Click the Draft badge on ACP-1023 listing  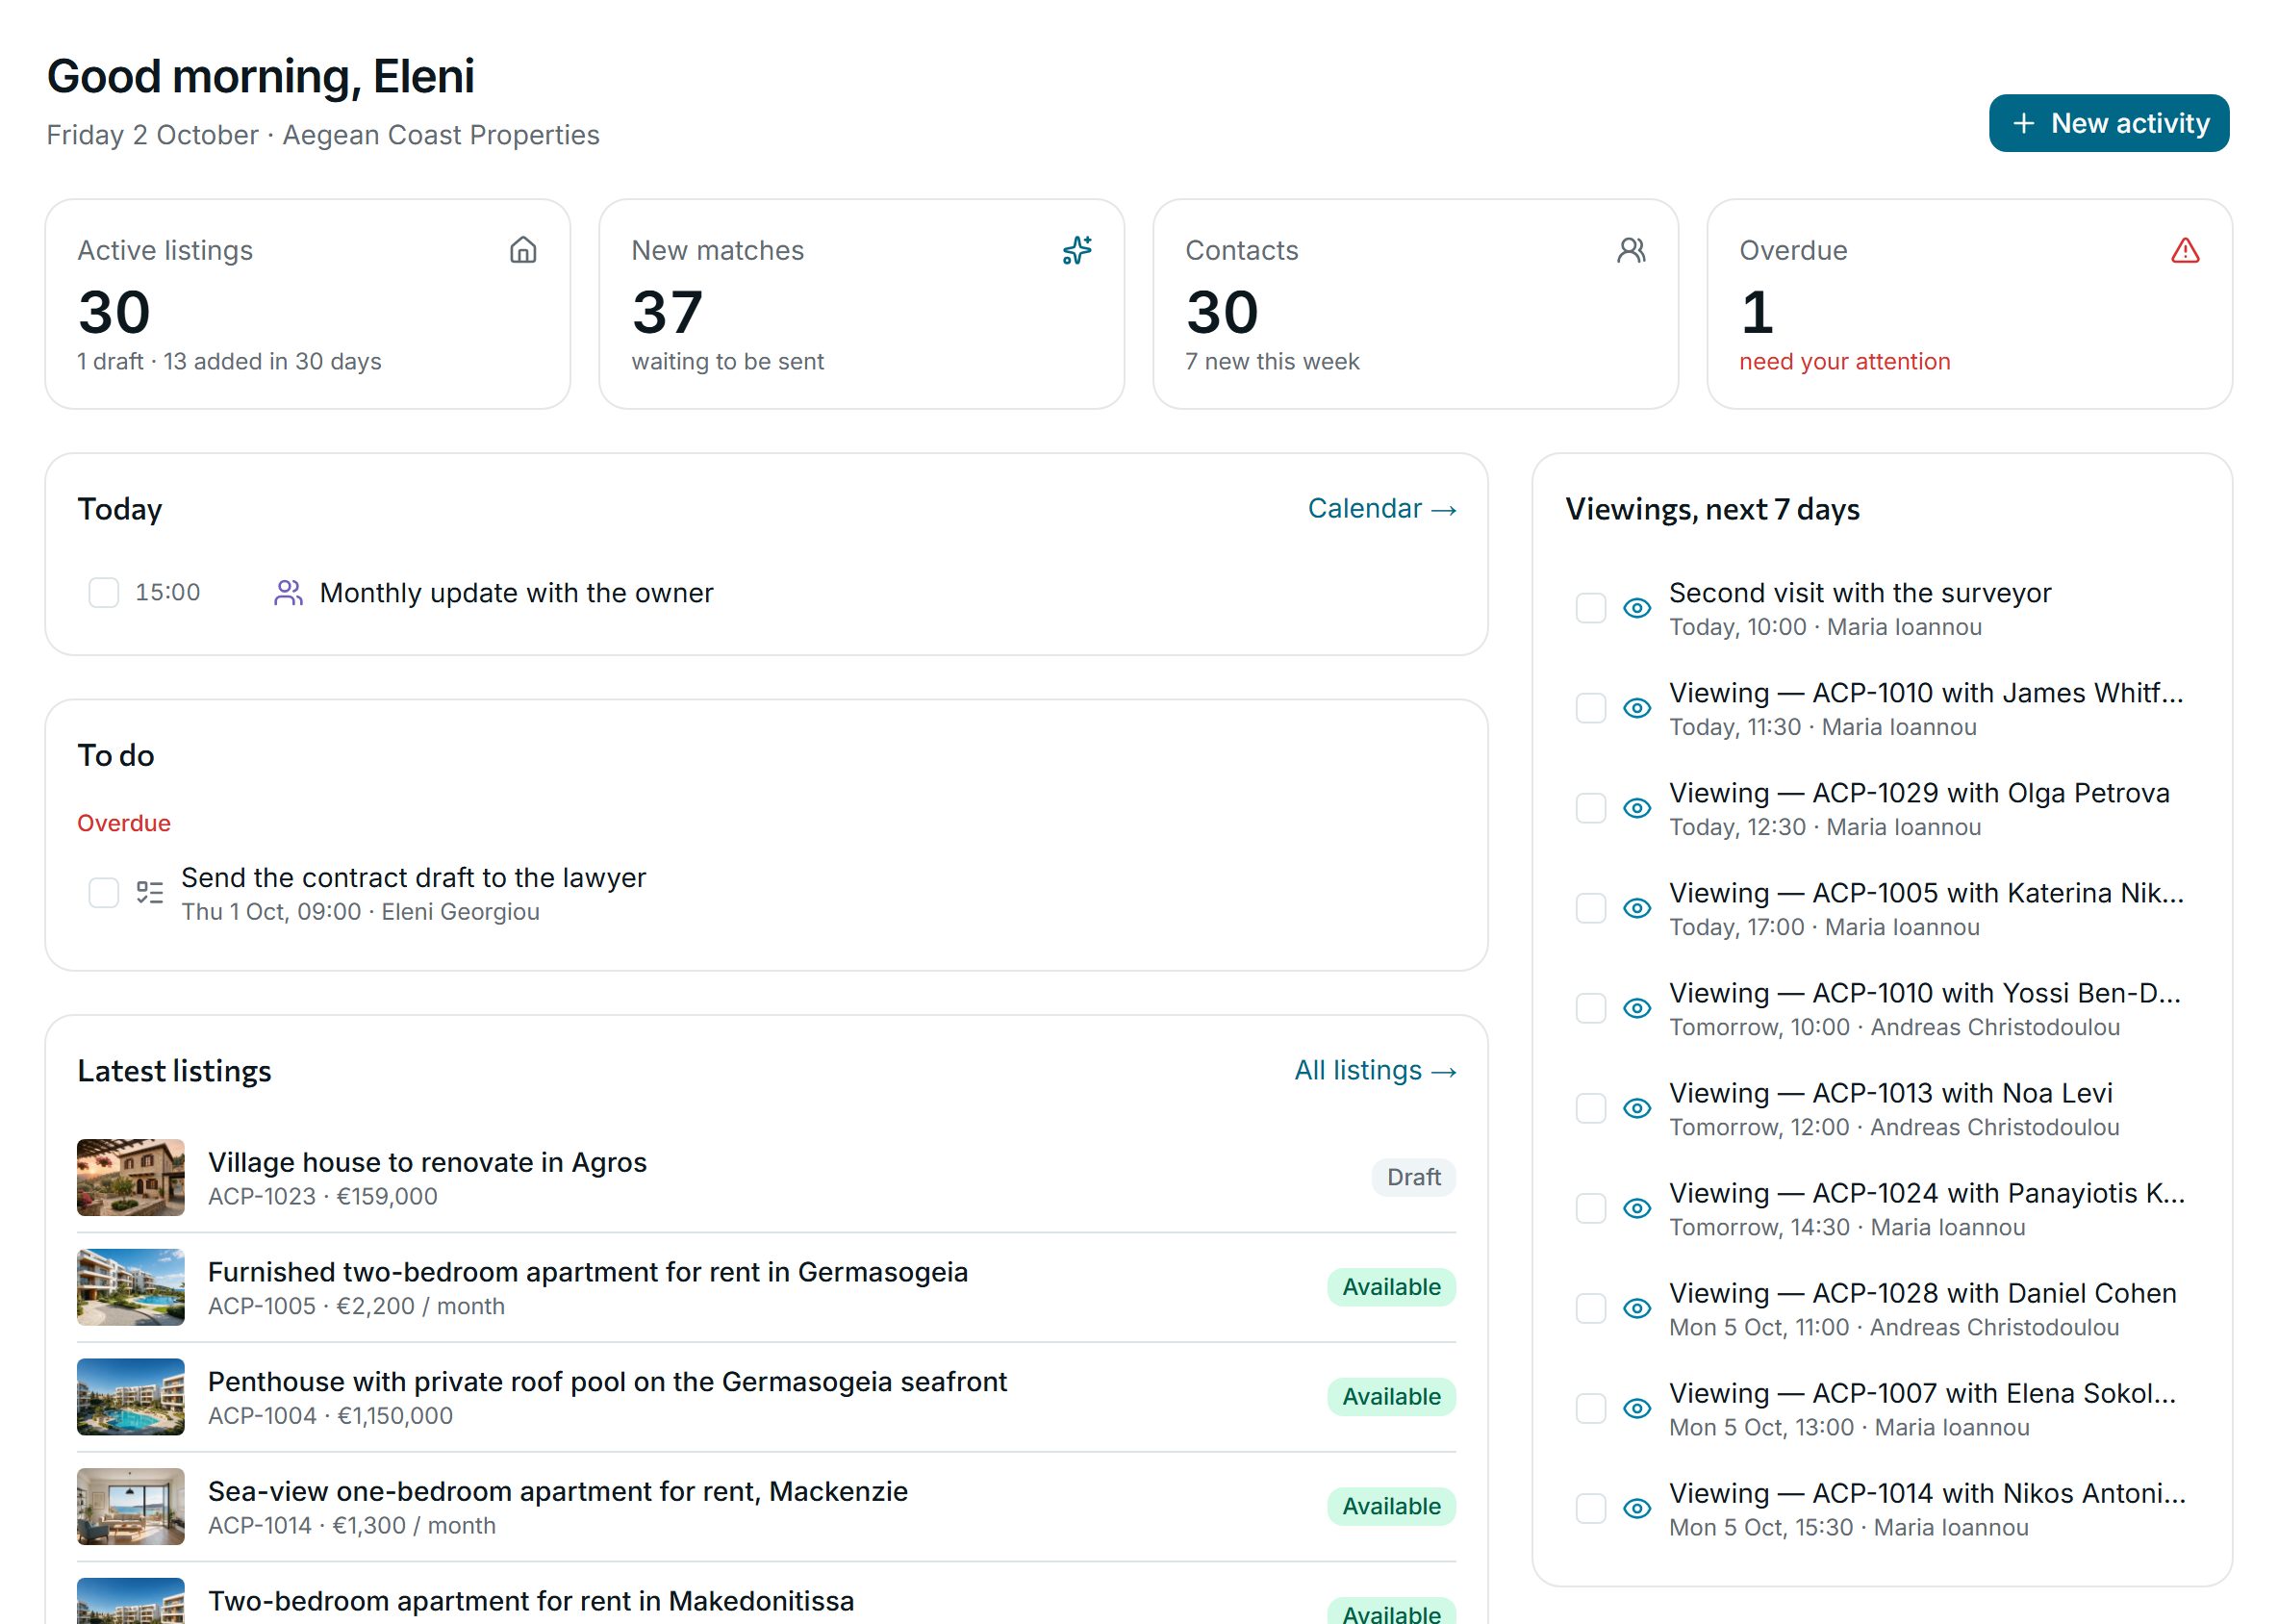point(1413,1177)
